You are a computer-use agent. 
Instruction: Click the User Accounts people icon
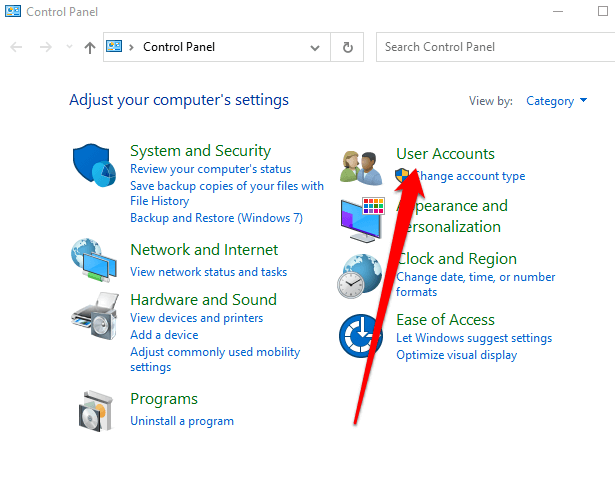click(x=361, y=167)
